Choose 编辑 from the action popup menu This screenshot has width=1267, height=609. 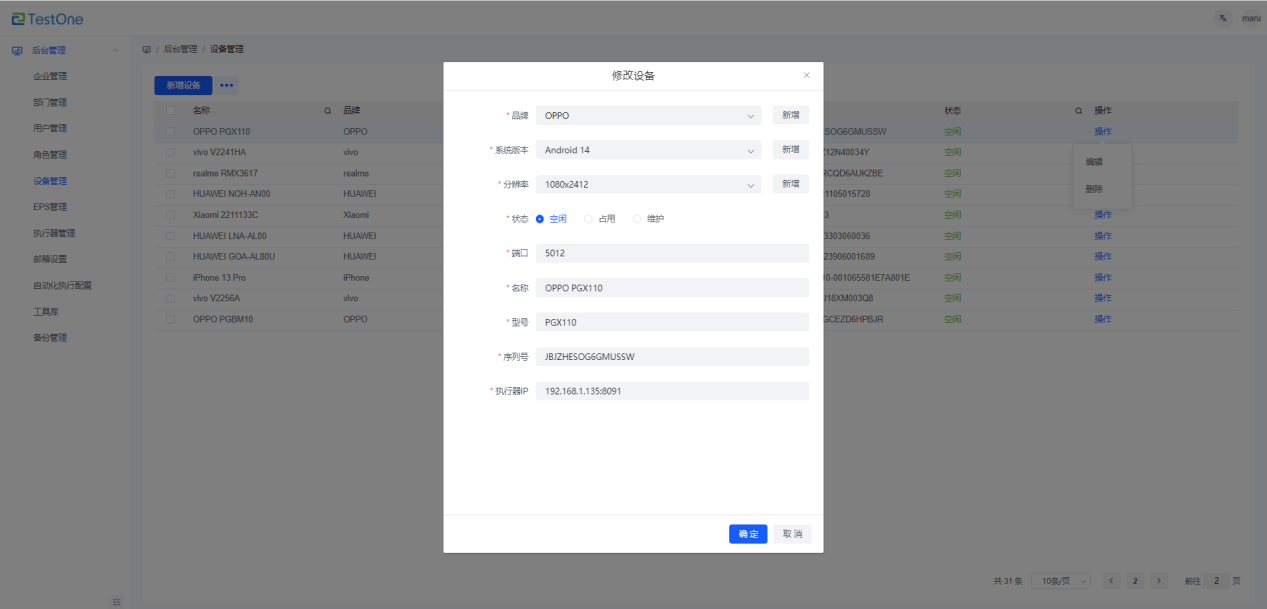(x=1094, y=162)
